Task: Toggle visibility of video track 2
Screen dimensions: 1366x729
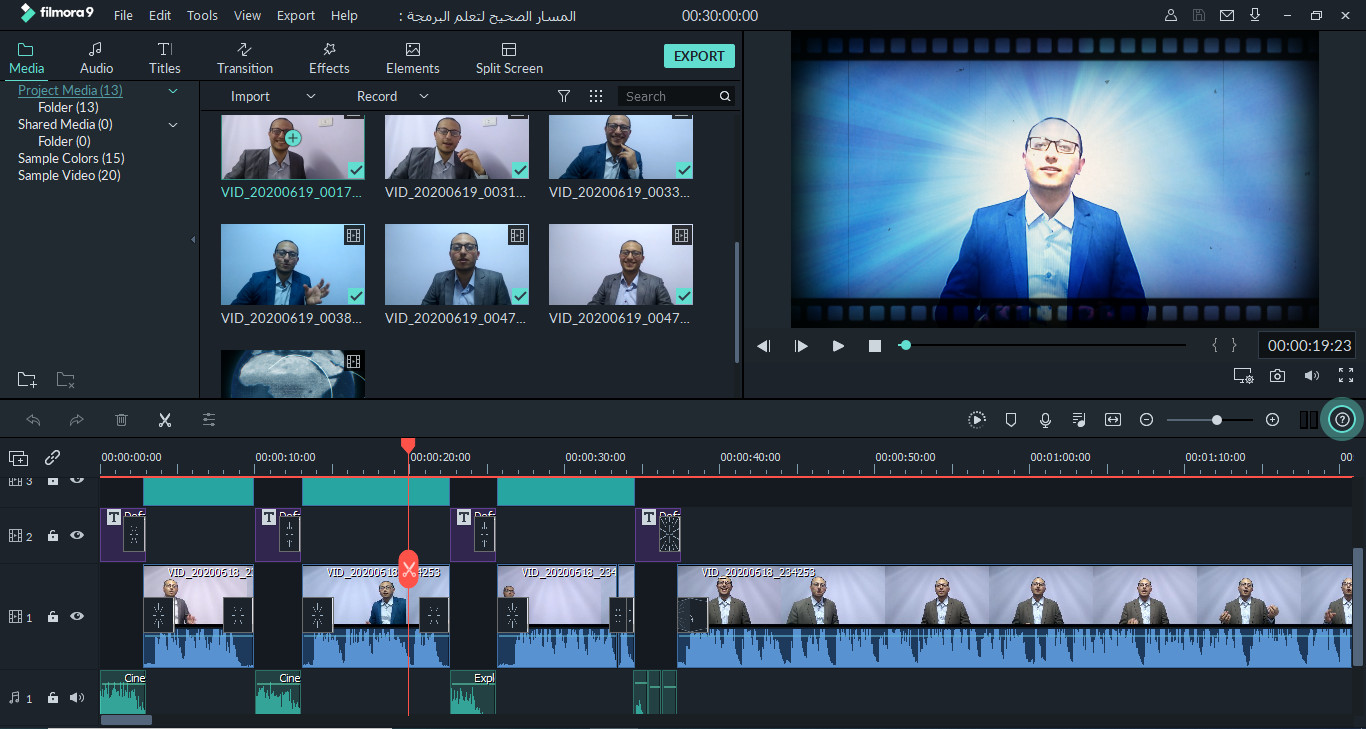Action: 76,535
